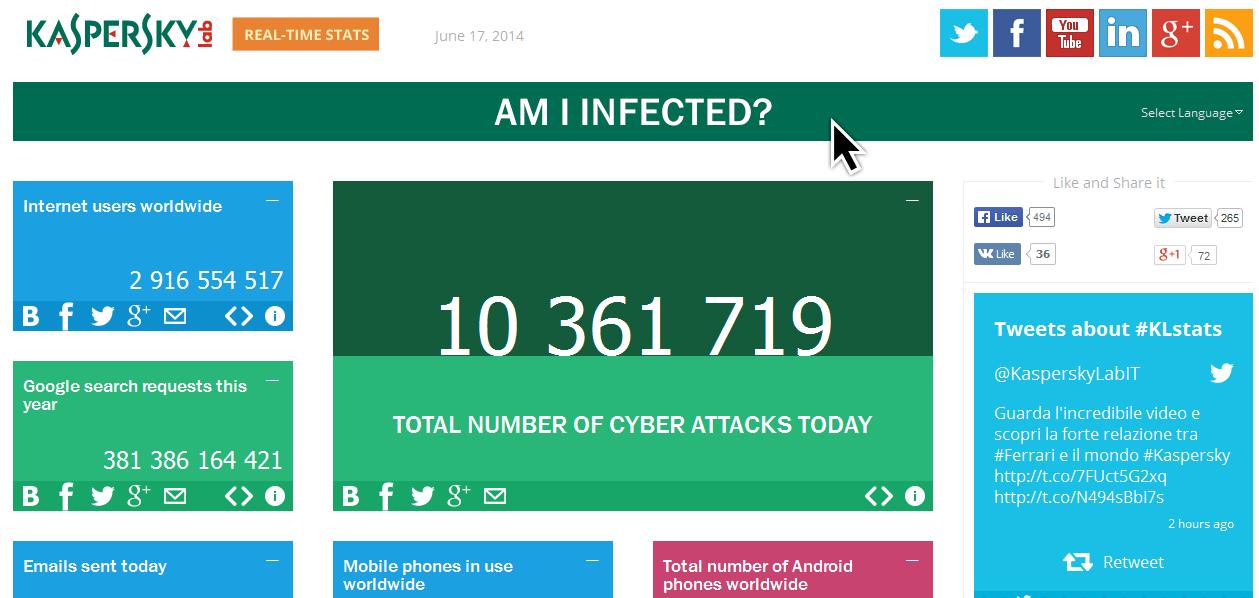Open the LinkedIn header icon
1259x598 pixels.
(1122, 33)
